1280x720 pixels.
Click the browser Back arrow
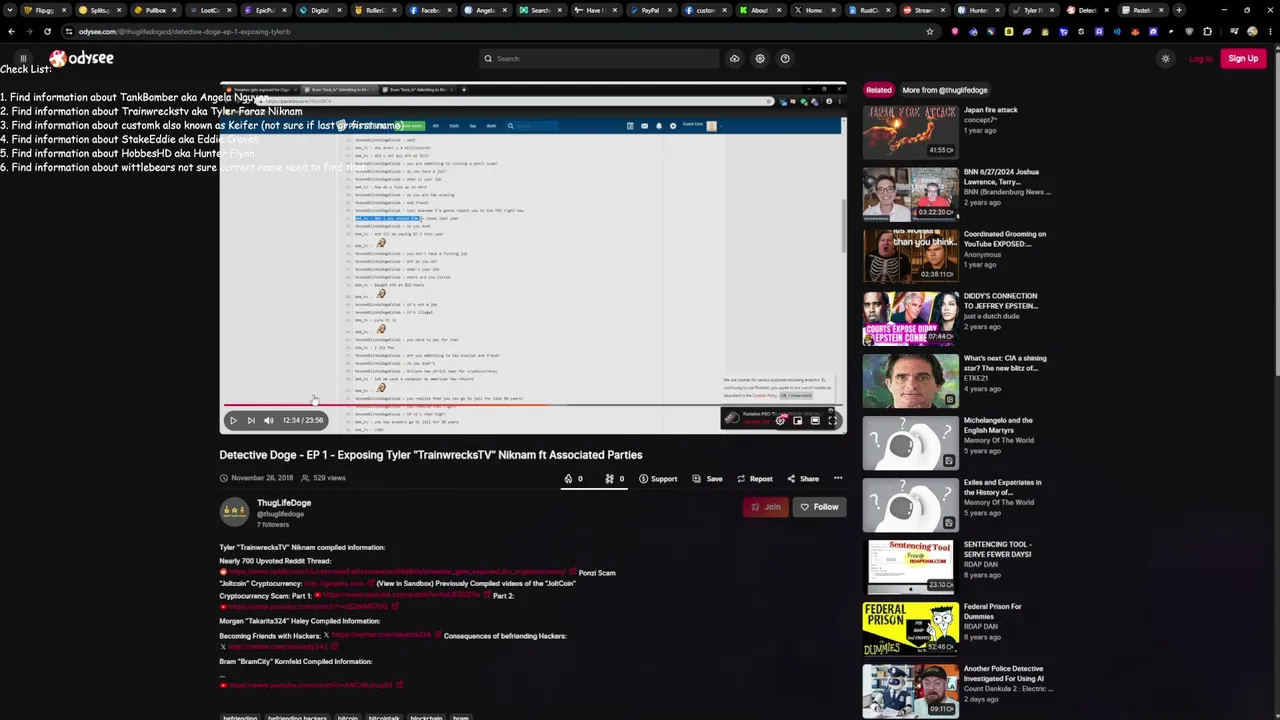click(11, 31)
